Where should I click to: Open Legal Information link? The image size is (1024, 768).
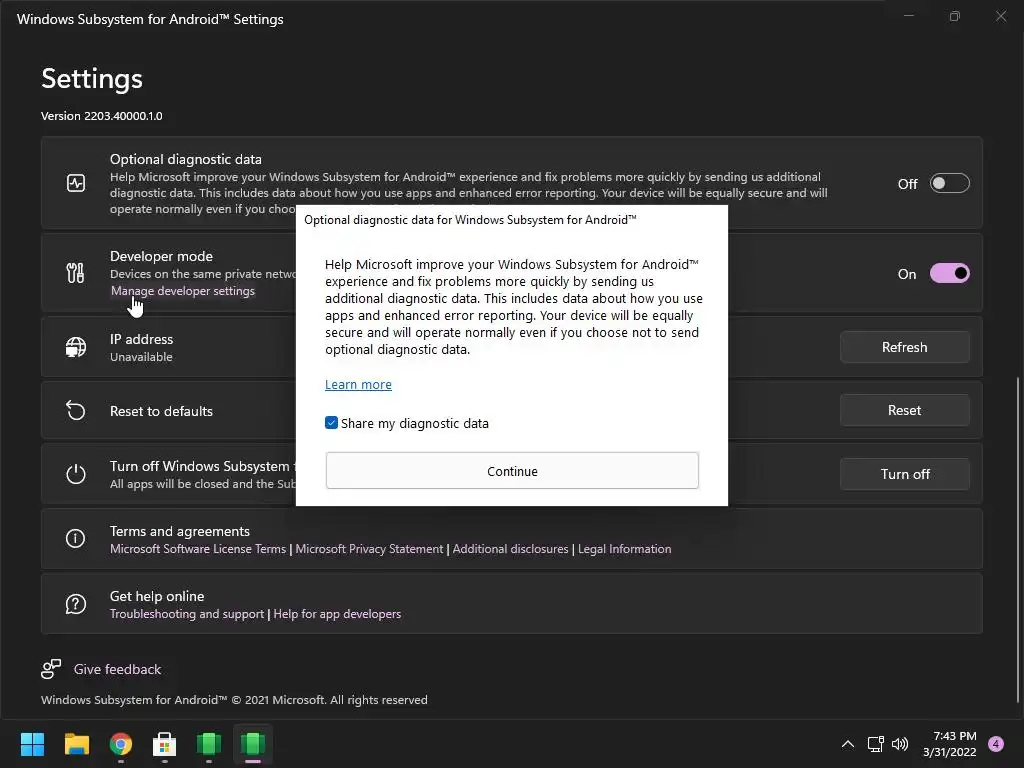(624, 549)
